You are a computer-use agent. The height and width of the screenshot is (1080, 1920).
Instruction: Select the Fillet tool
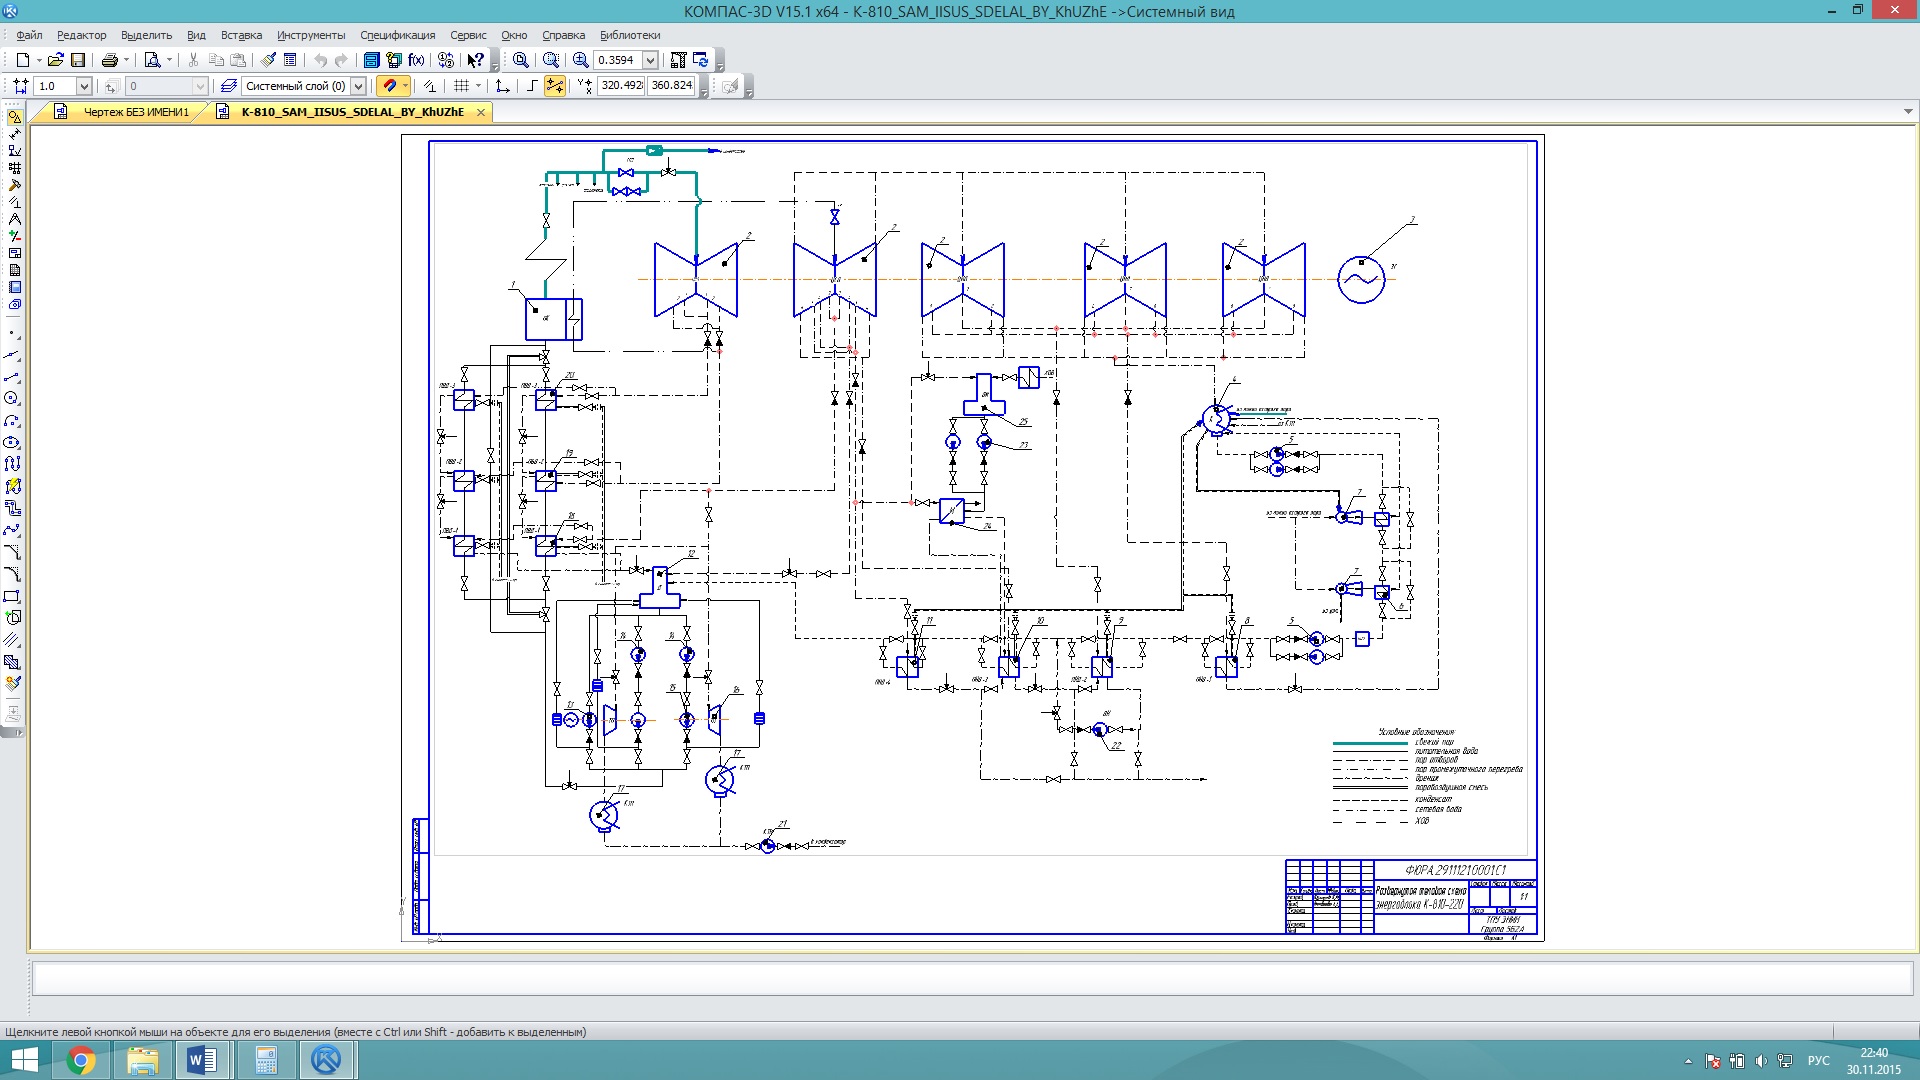(12, 574)
